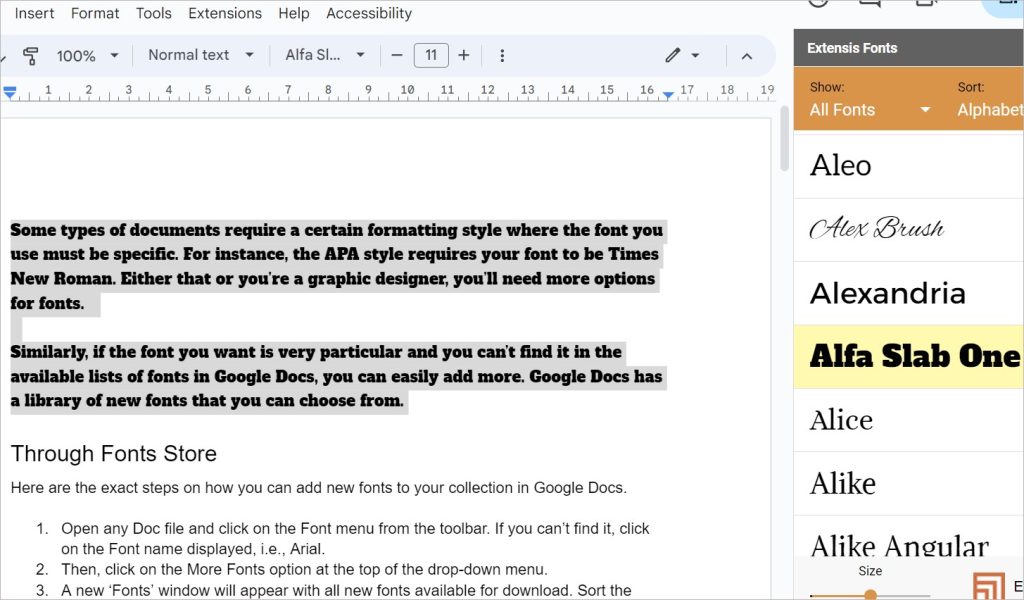The image size is (1024, 600).
Task: Hide the menus with the collapse arrow
Action: [748, 56]
